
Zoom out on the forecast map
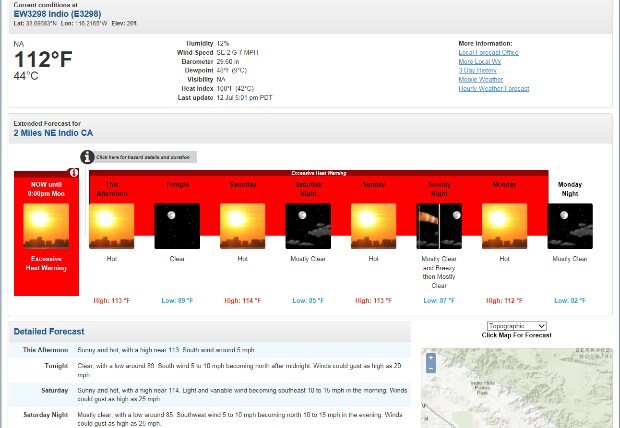pos(431,368)
